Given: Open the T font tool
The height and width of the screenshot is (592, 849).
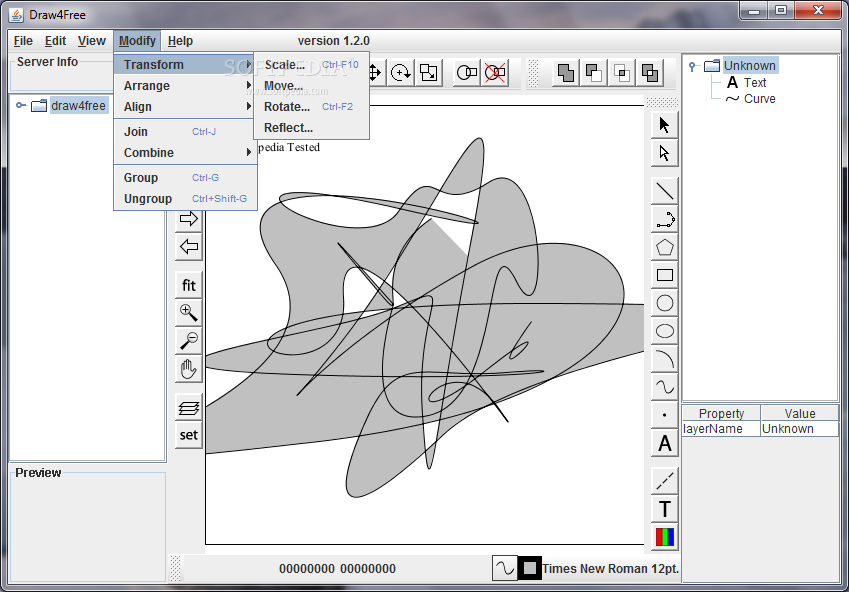Looking at the screenshot, I should pos(664,509).
